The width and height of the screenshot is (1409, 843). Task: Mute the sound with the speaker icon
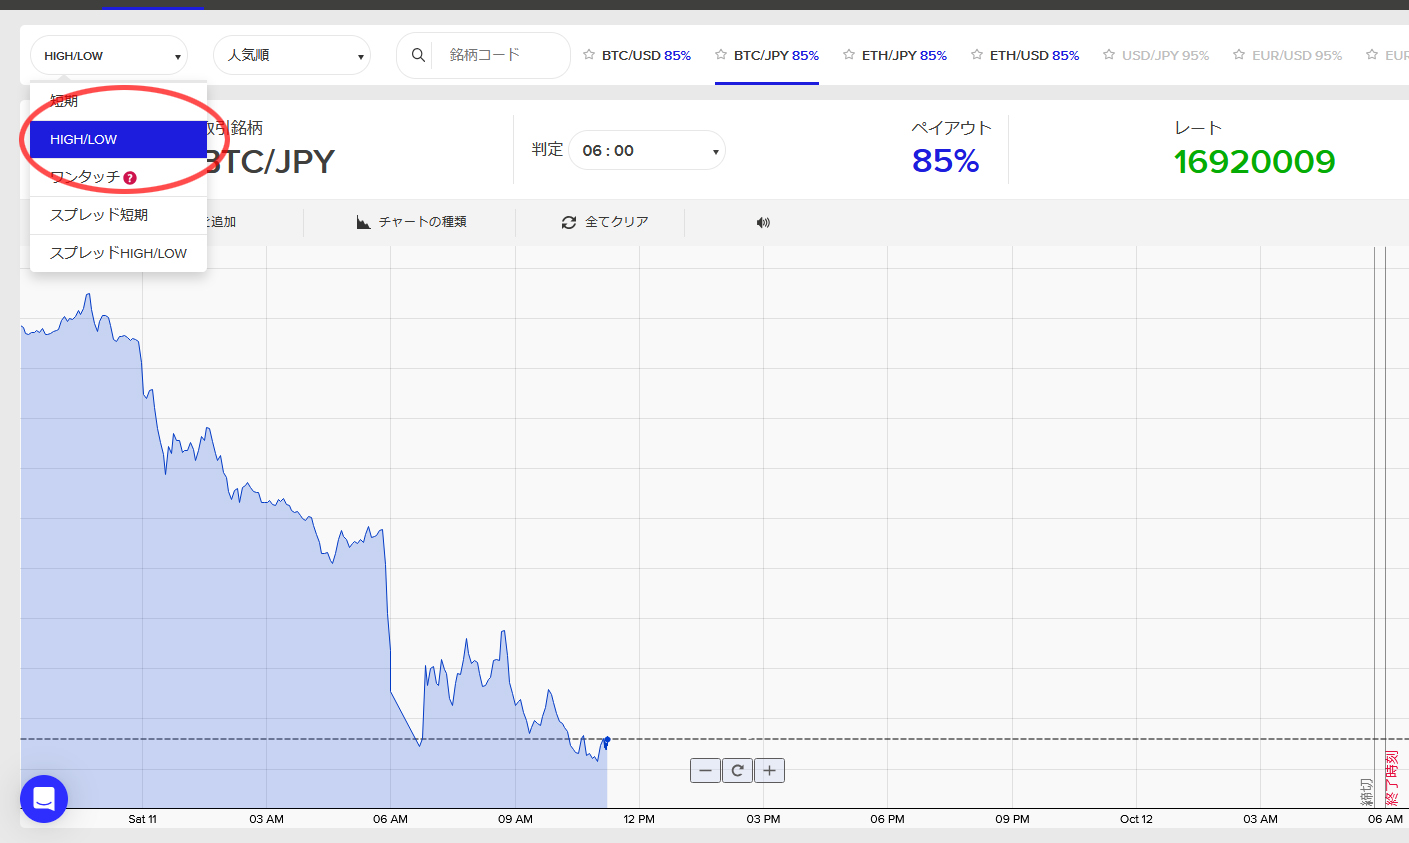click(763, 222)
